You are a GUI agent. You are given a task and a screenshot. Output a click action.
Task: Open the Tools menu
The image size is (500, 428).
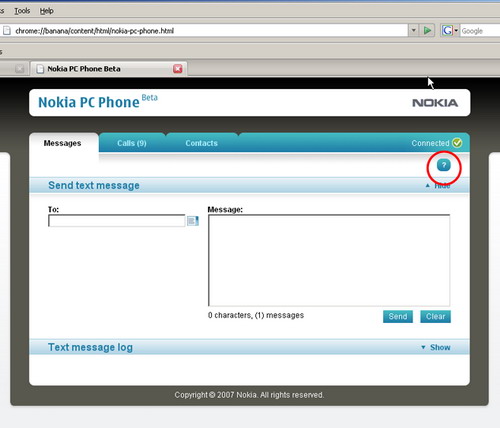click(22, 11)
